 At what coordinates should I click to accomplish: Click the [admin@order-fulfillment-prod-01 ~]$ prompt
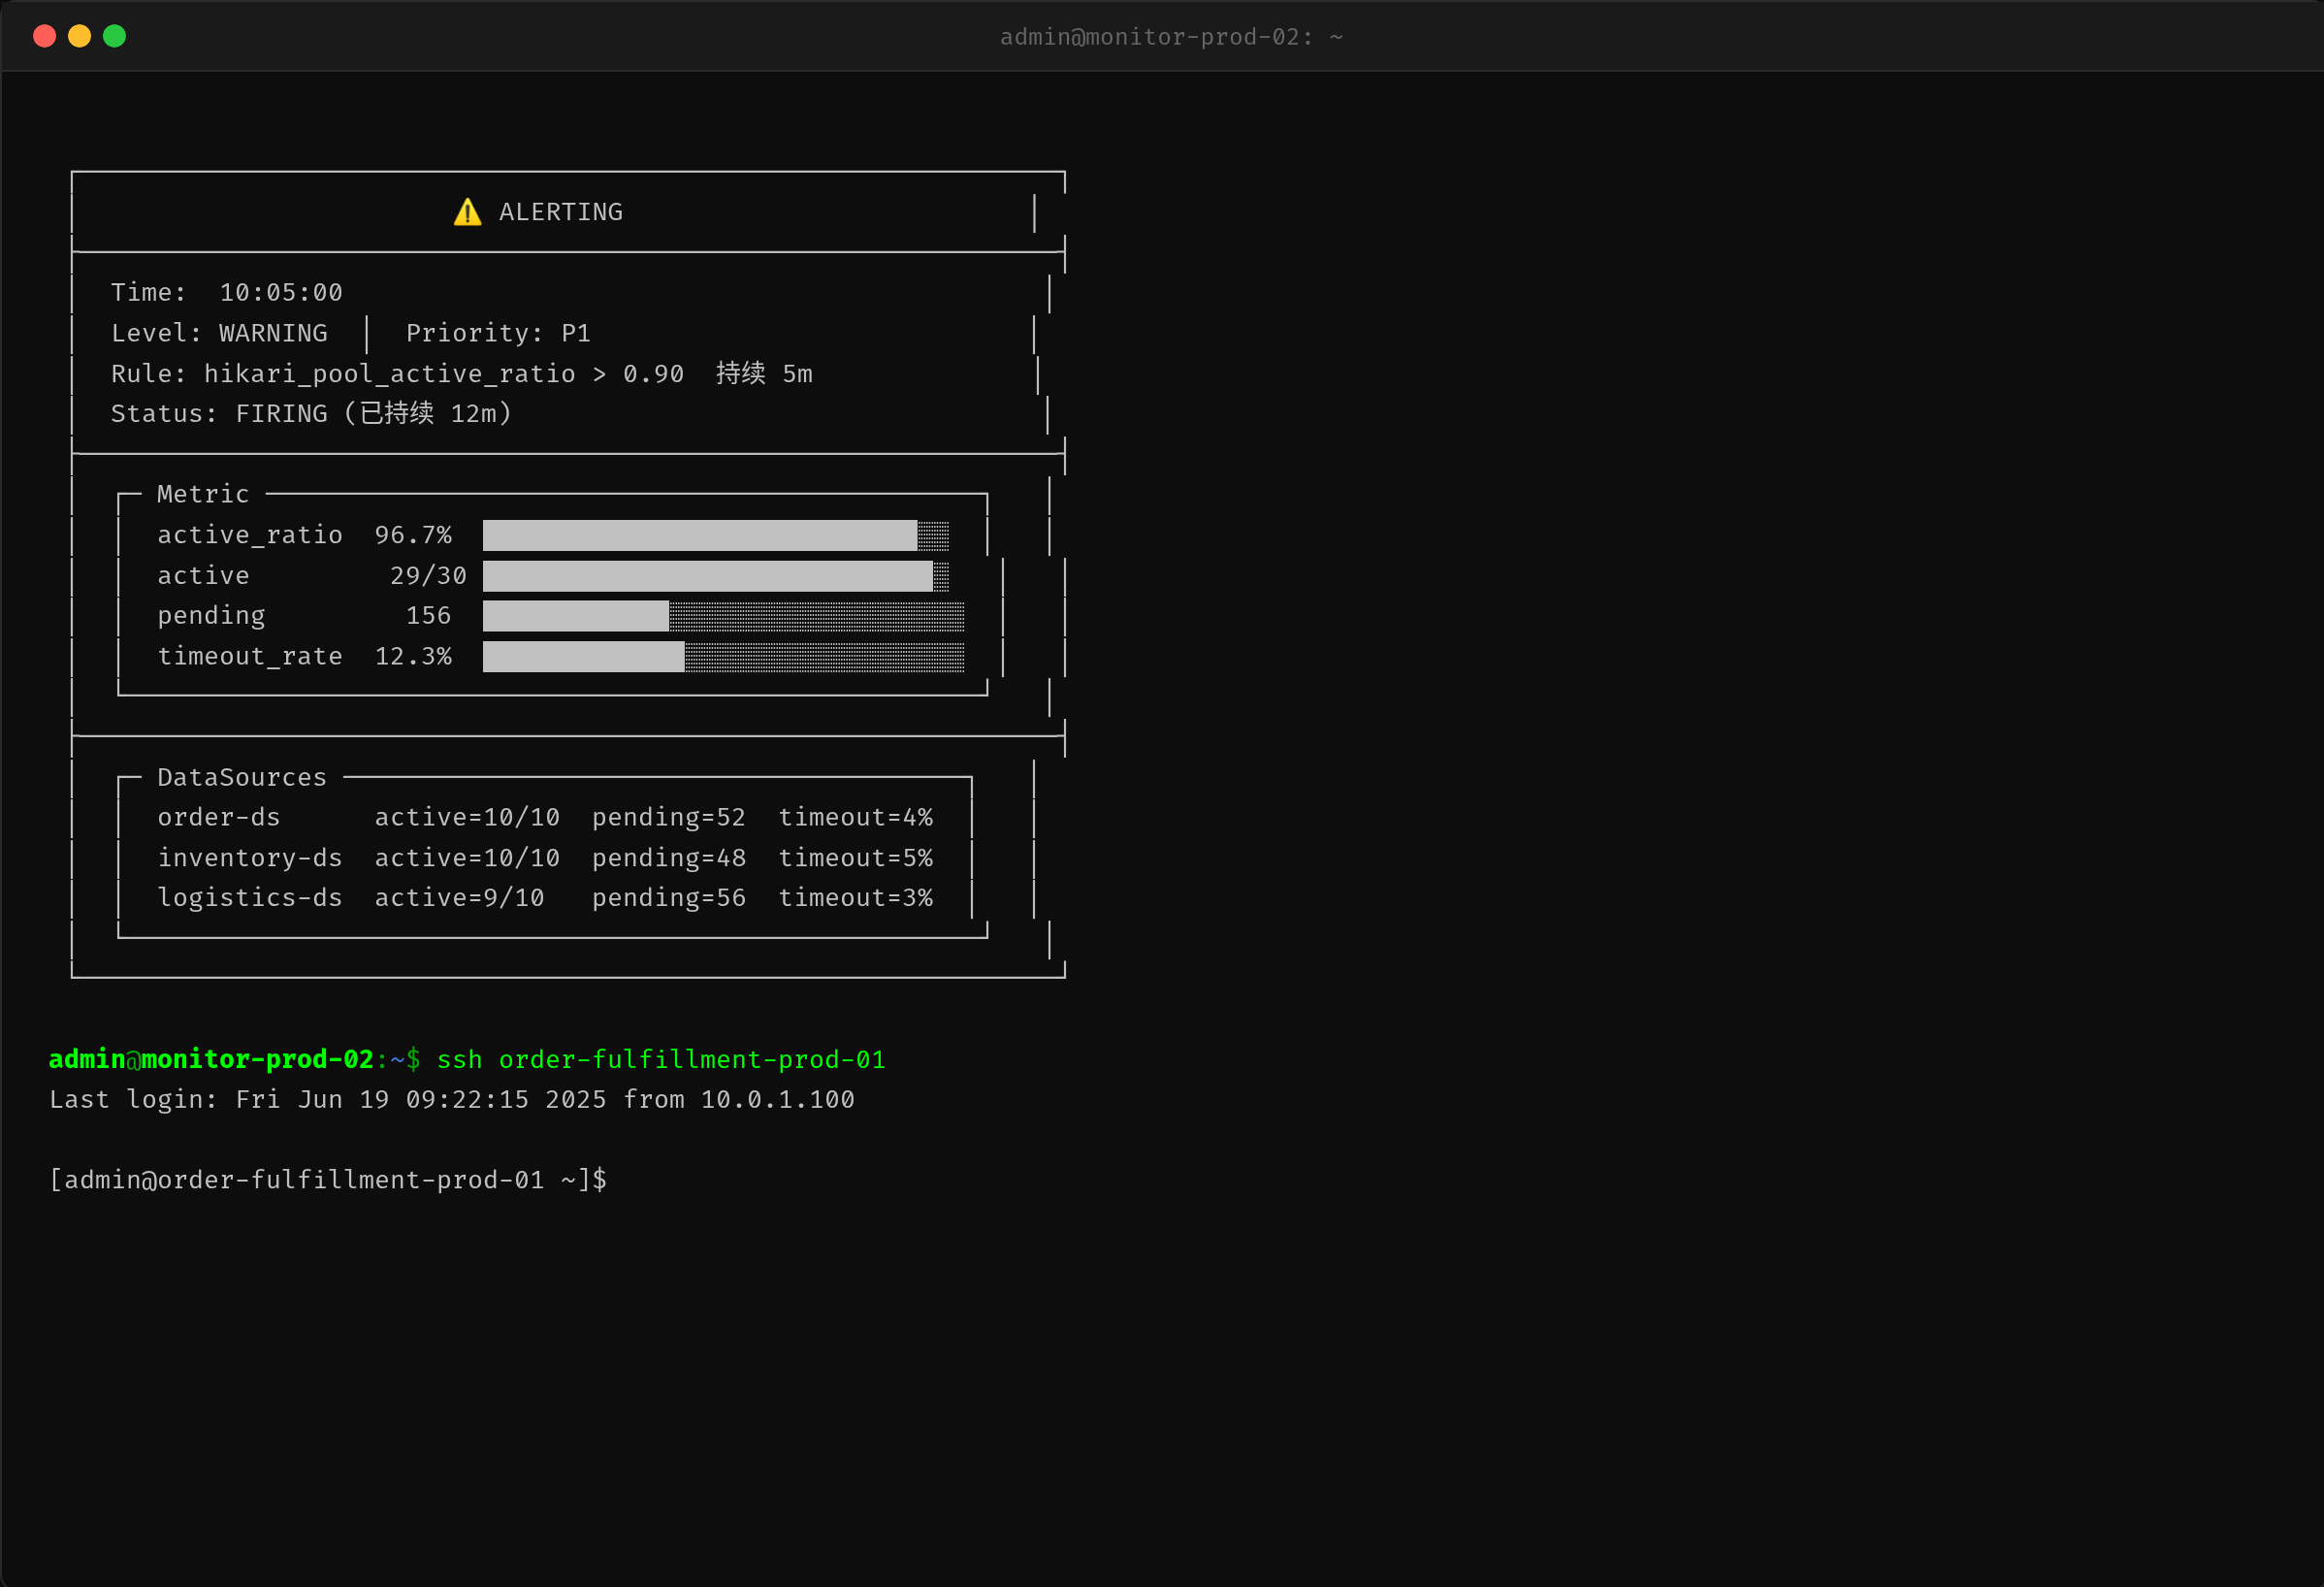(328, 1180)
